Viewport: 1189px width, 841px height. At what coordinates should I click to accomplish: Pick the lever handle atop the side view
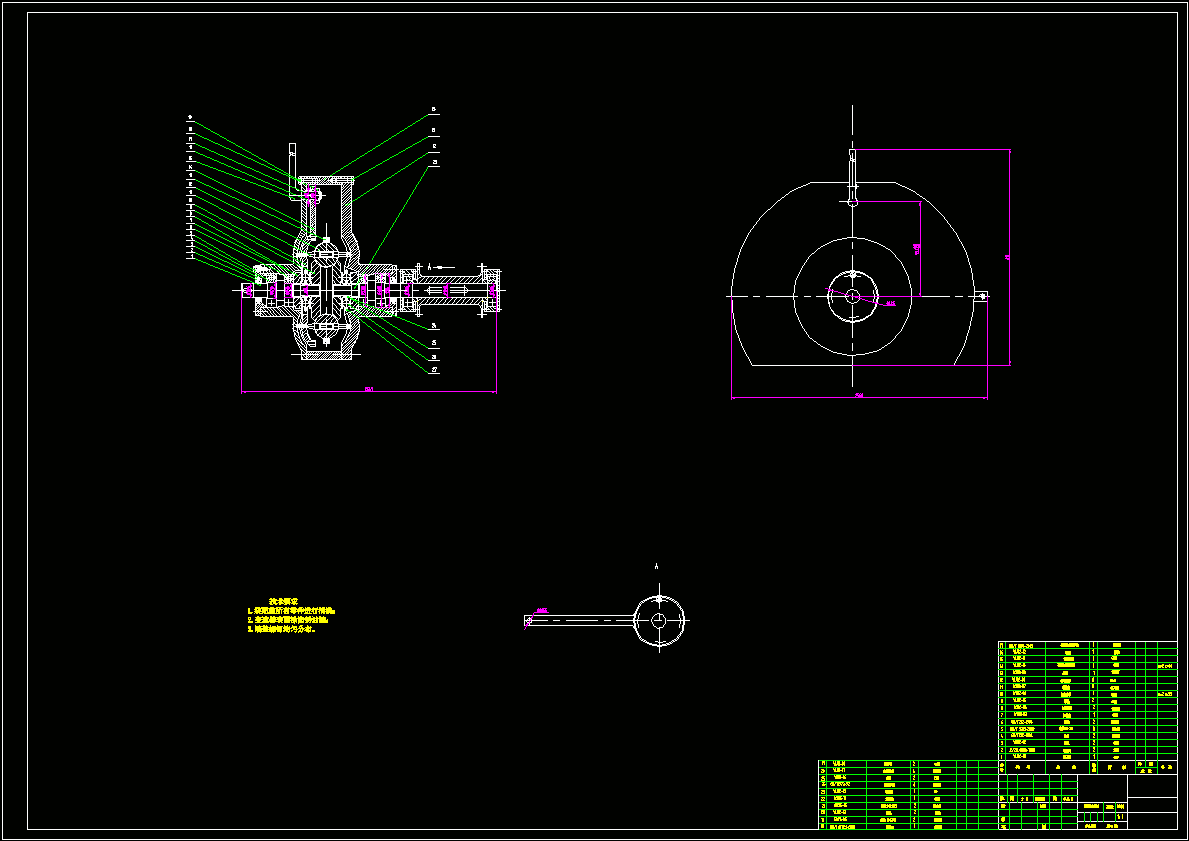(852, 177)
